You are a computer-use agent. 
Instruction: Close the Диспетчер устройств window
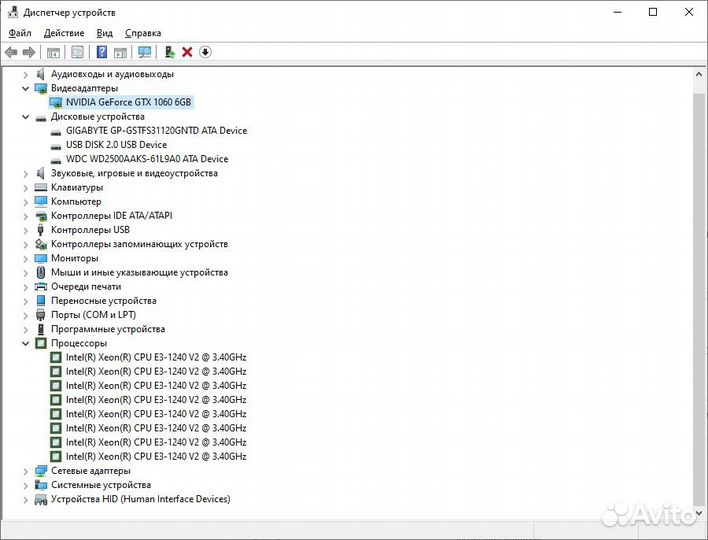pos(689,12)
